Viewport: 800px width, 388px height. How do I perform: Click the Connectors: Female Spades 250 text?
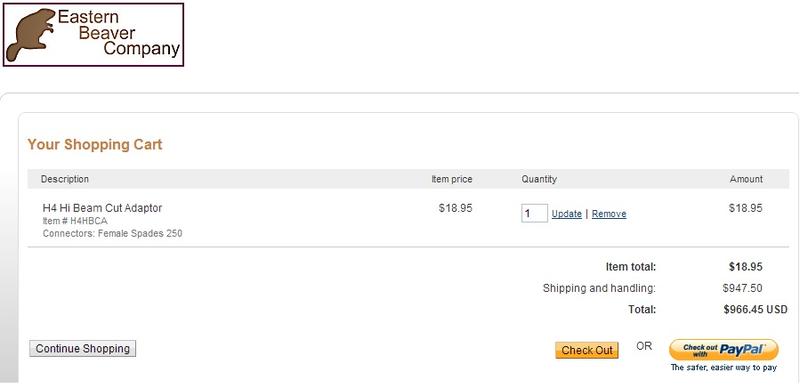112,233
